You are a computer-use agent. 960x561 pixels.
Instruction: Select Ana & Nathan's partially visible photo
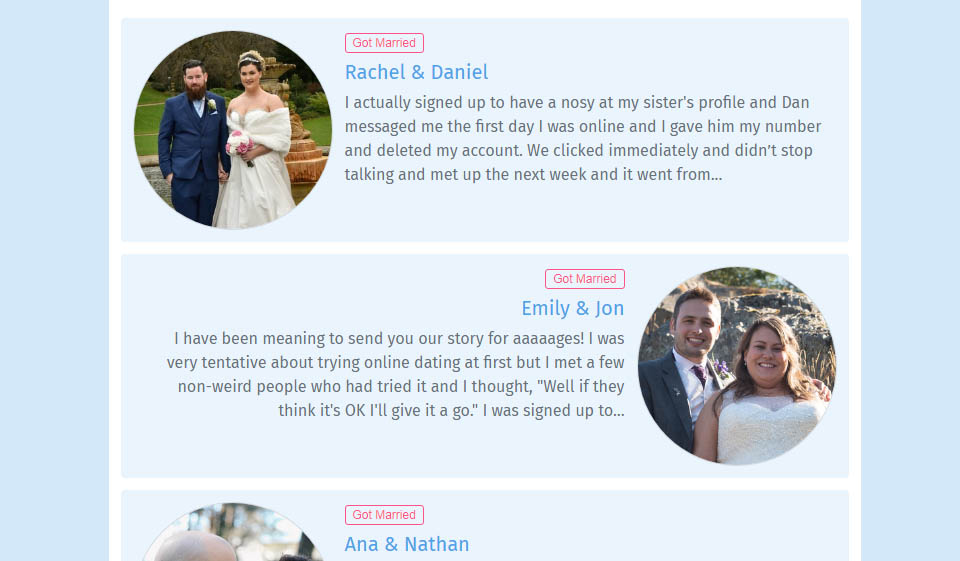click(233, 532)
